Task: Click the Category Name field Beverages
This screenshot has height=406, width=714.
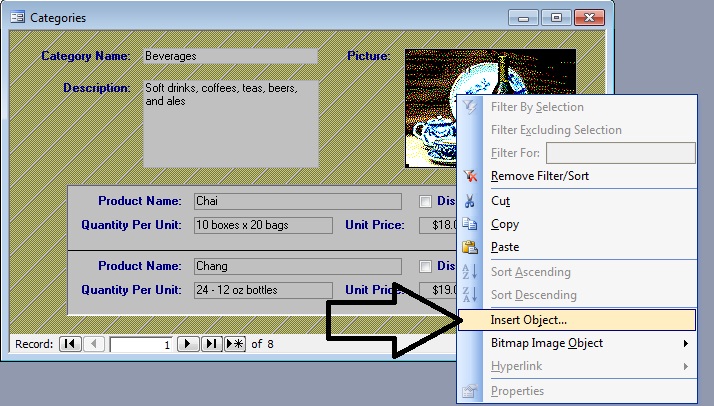Action: click(230, 56)
